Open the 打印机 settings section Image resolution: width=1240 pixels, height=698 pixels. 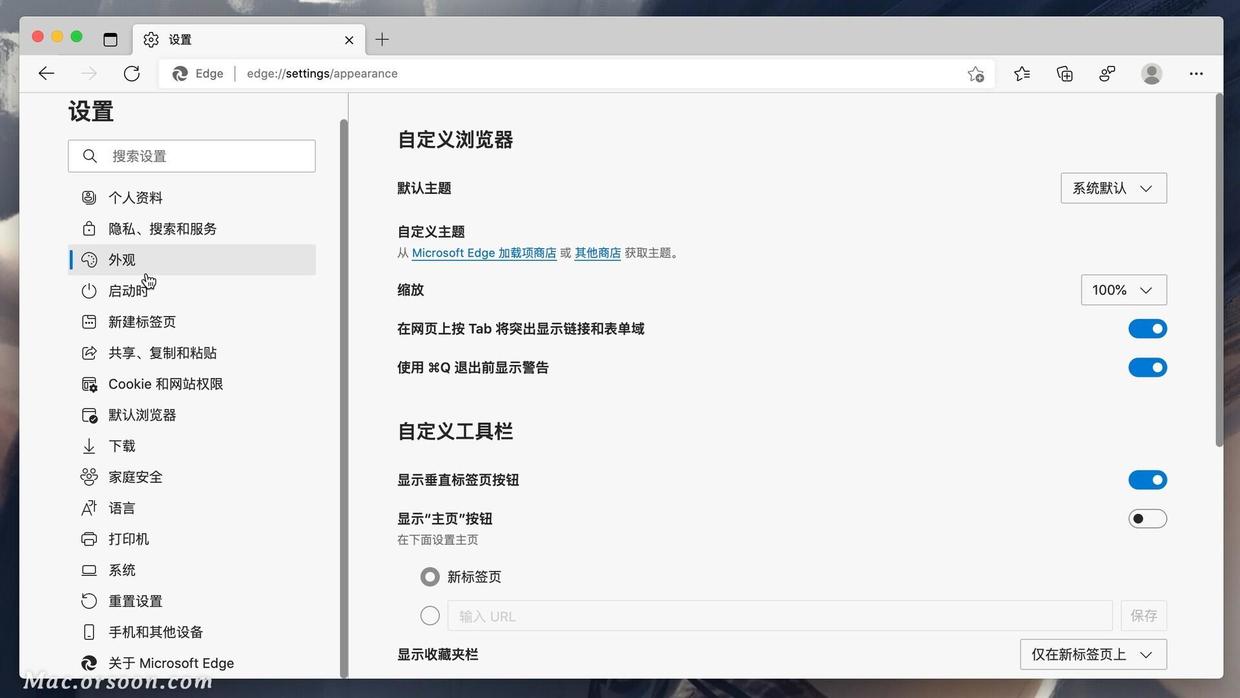coord(128,538)
